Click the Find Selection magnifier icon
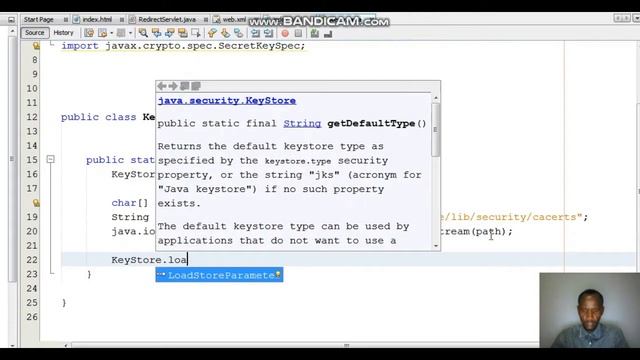This screenshot has height=360, width=640. point(143,33)
